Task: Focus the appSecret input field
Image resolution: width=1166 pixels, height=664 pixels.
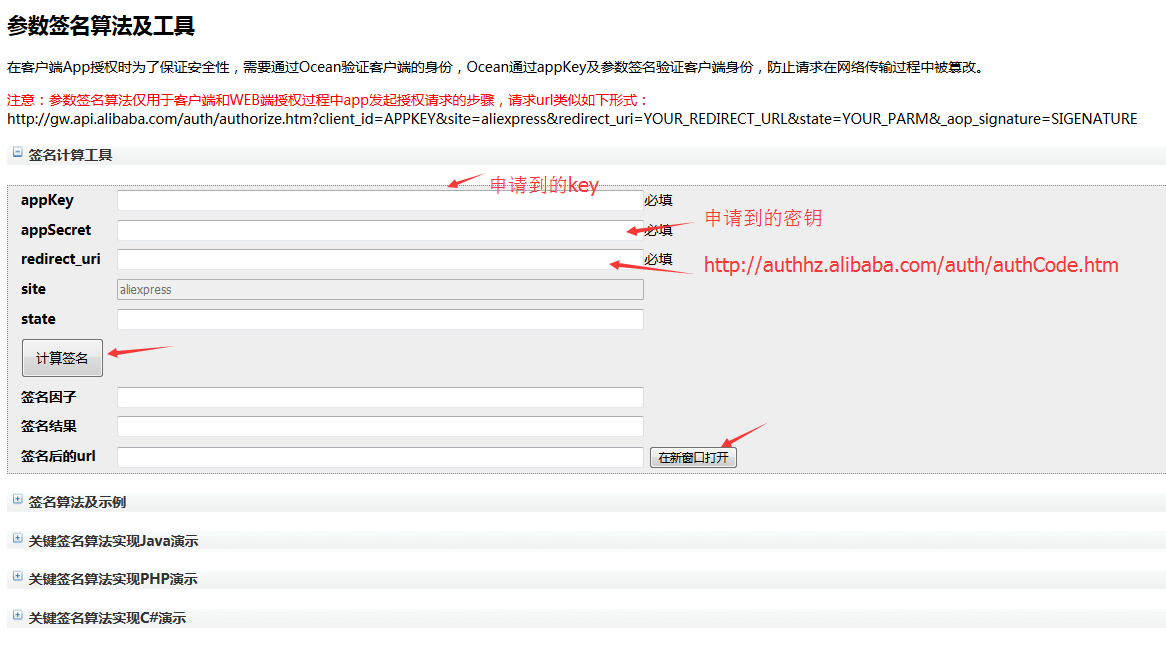Action: pyautogui.click(x=380, y=231)
